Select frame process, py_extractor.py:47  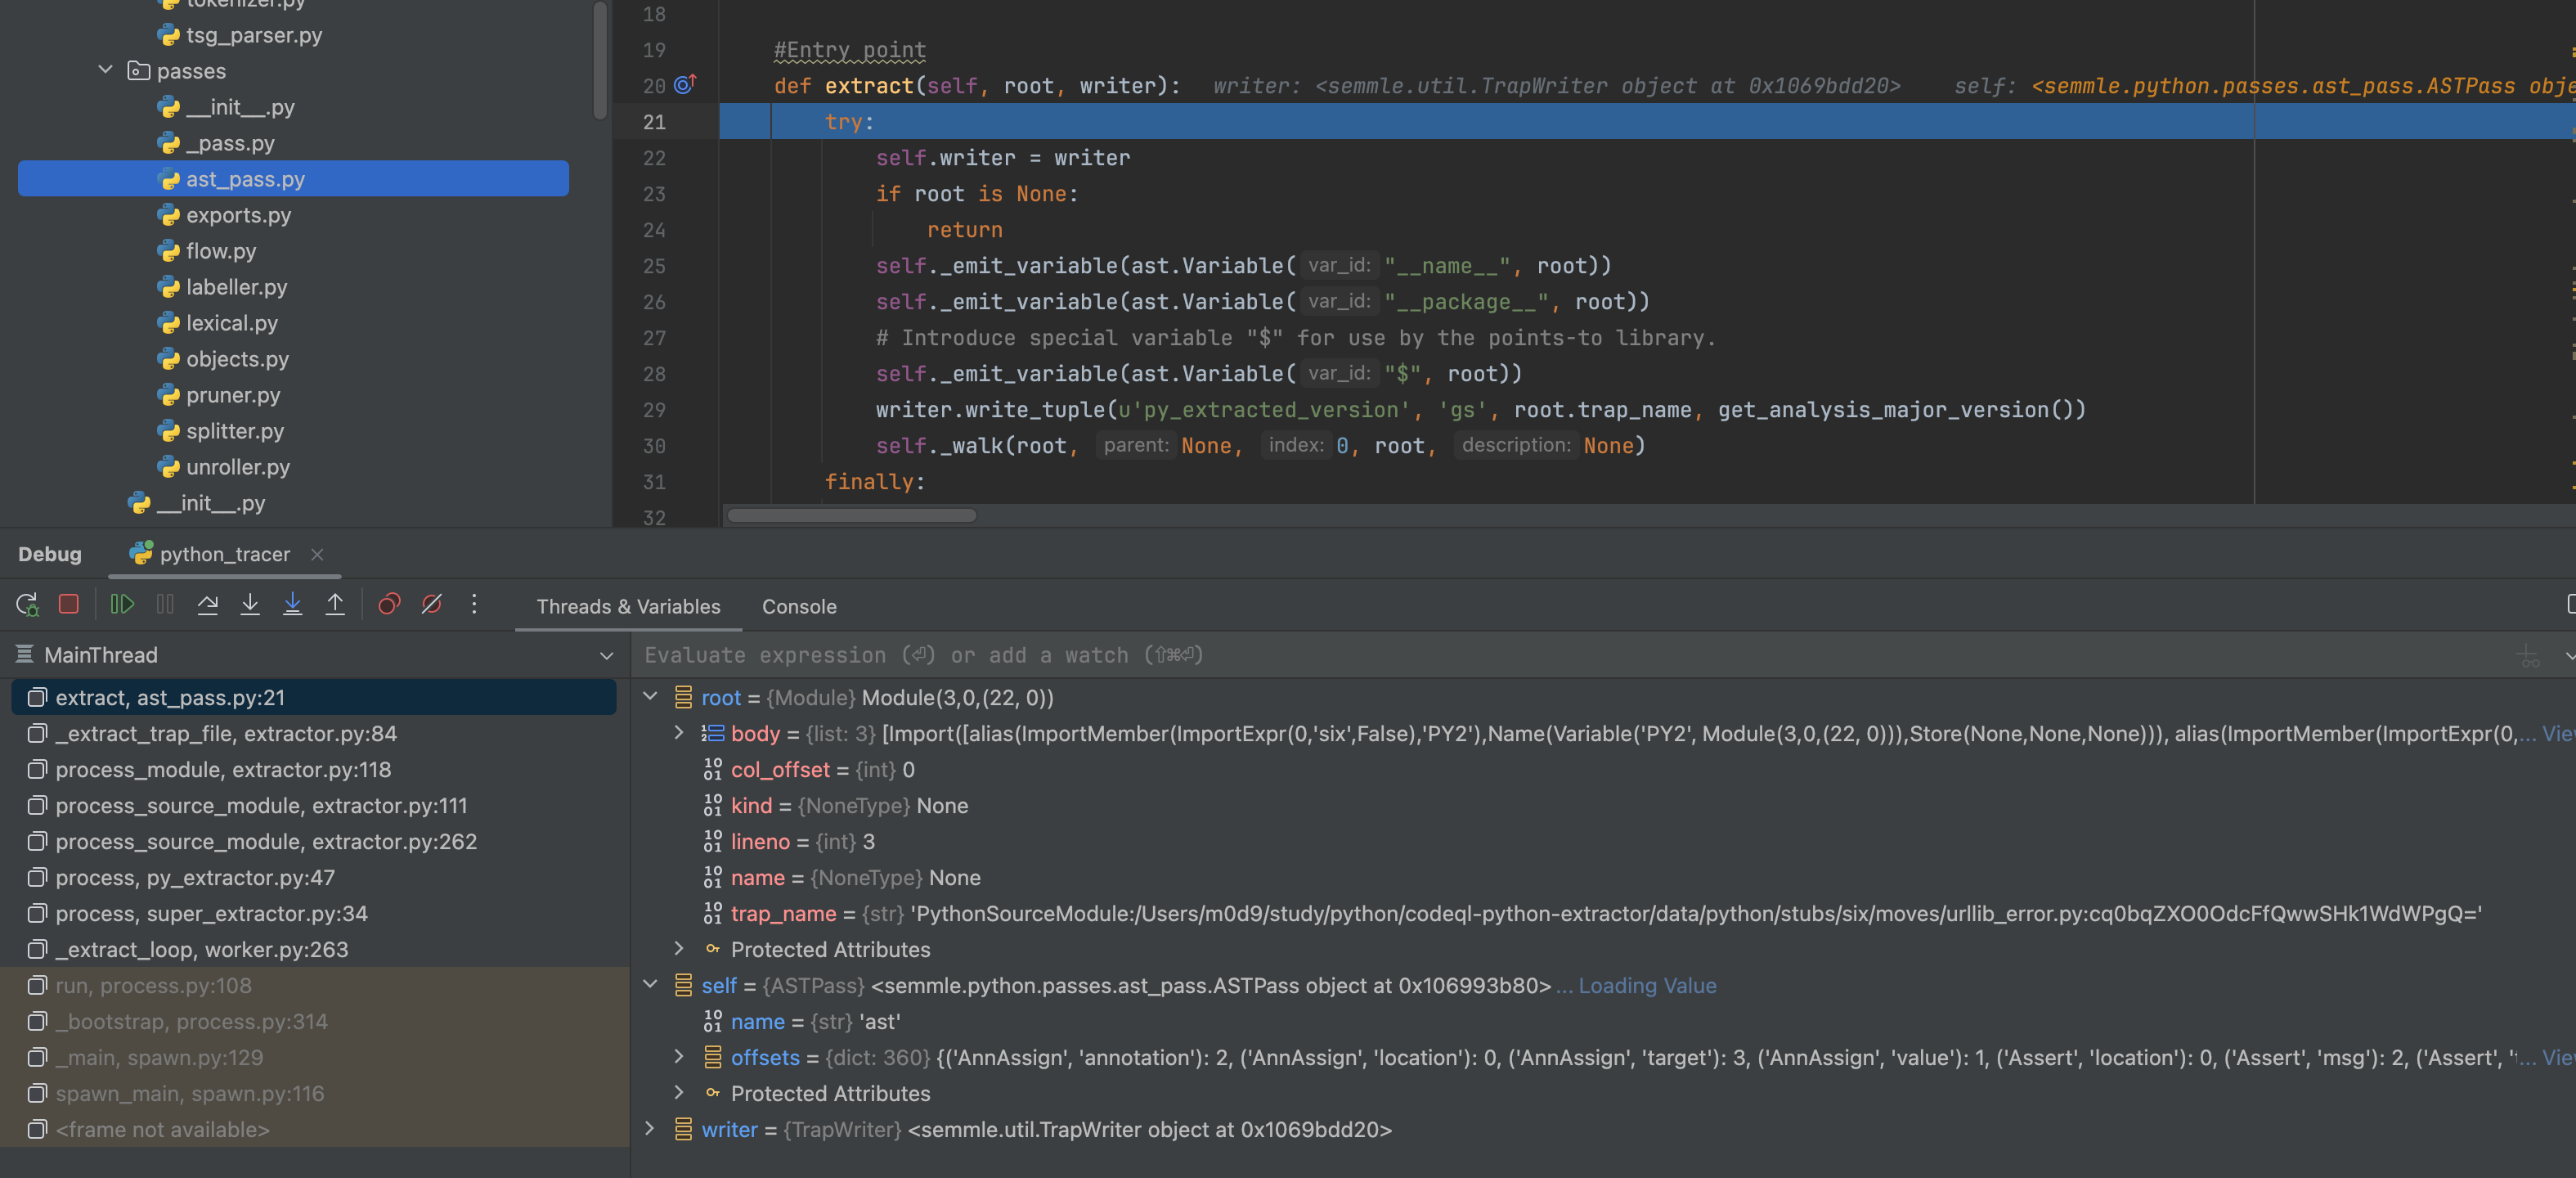[313, 878]
